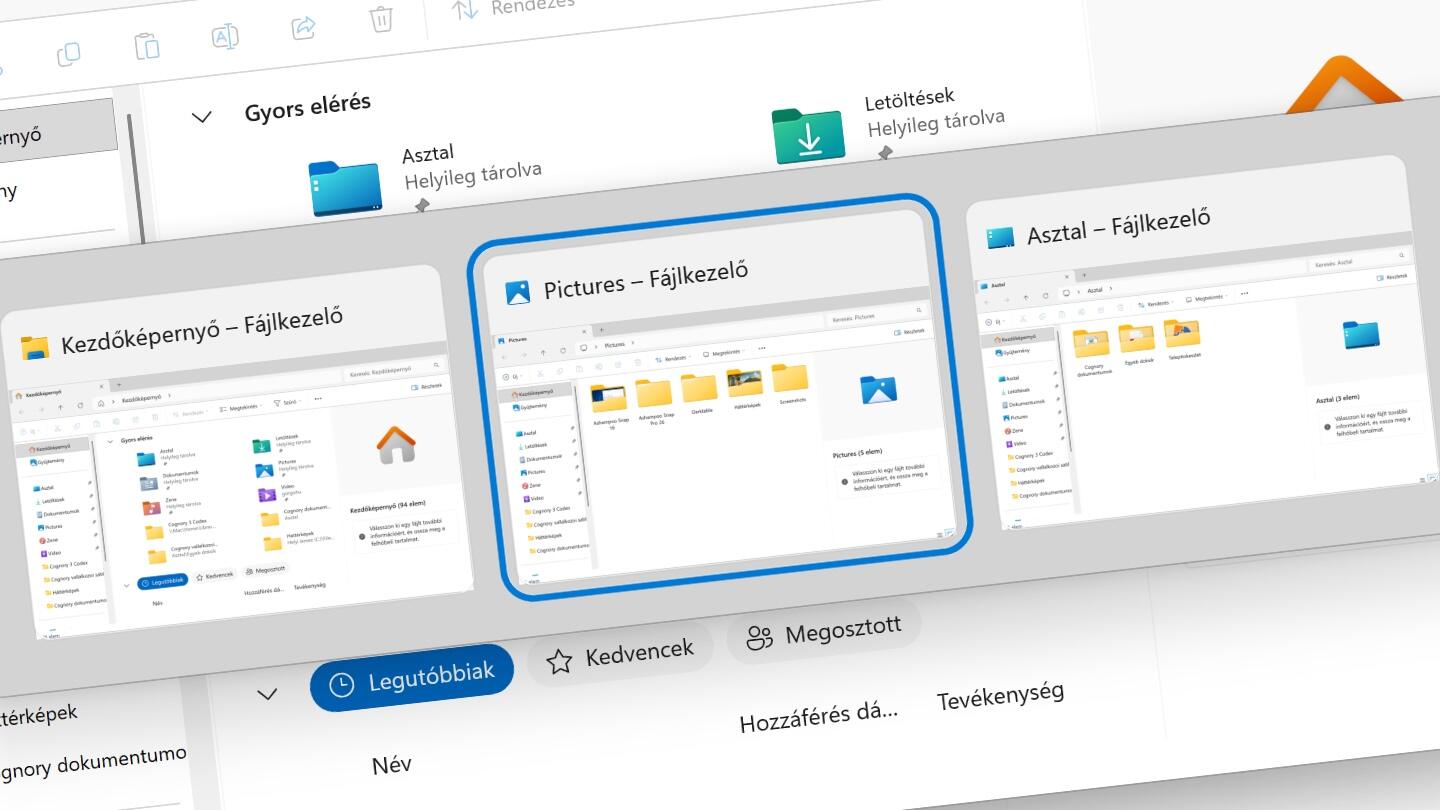Click the Share arrow icon in the toolbar
The height and width of the screenshot is (810, 1440).
point(304,27)
